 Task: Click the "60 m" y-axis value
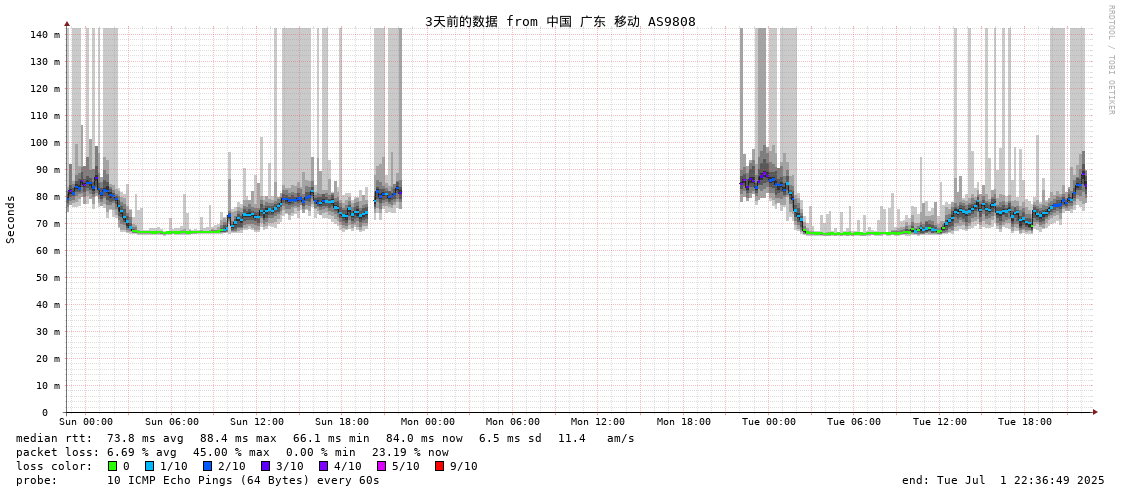point(49,251)
